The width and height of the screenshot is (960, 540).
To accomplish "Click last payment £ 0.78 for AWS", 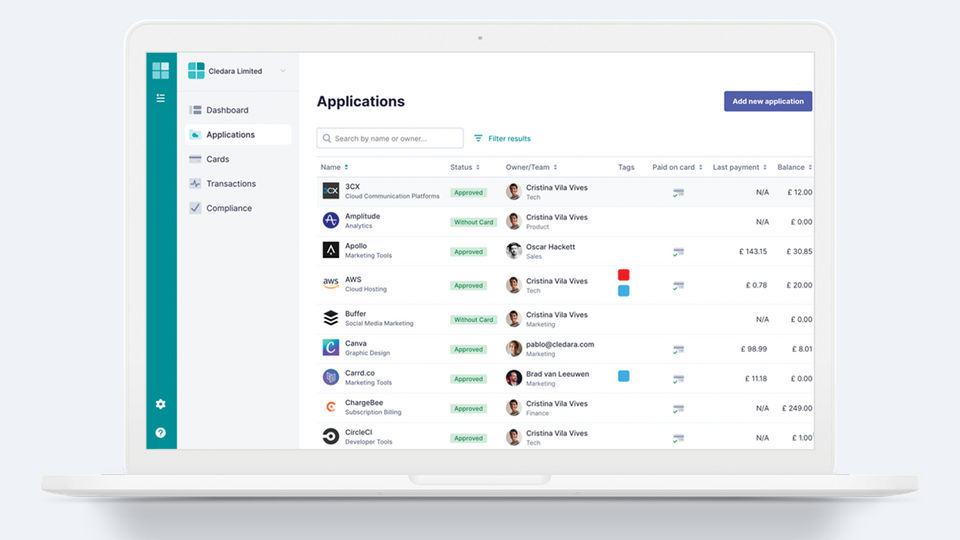I will click(x=756, y=285).
